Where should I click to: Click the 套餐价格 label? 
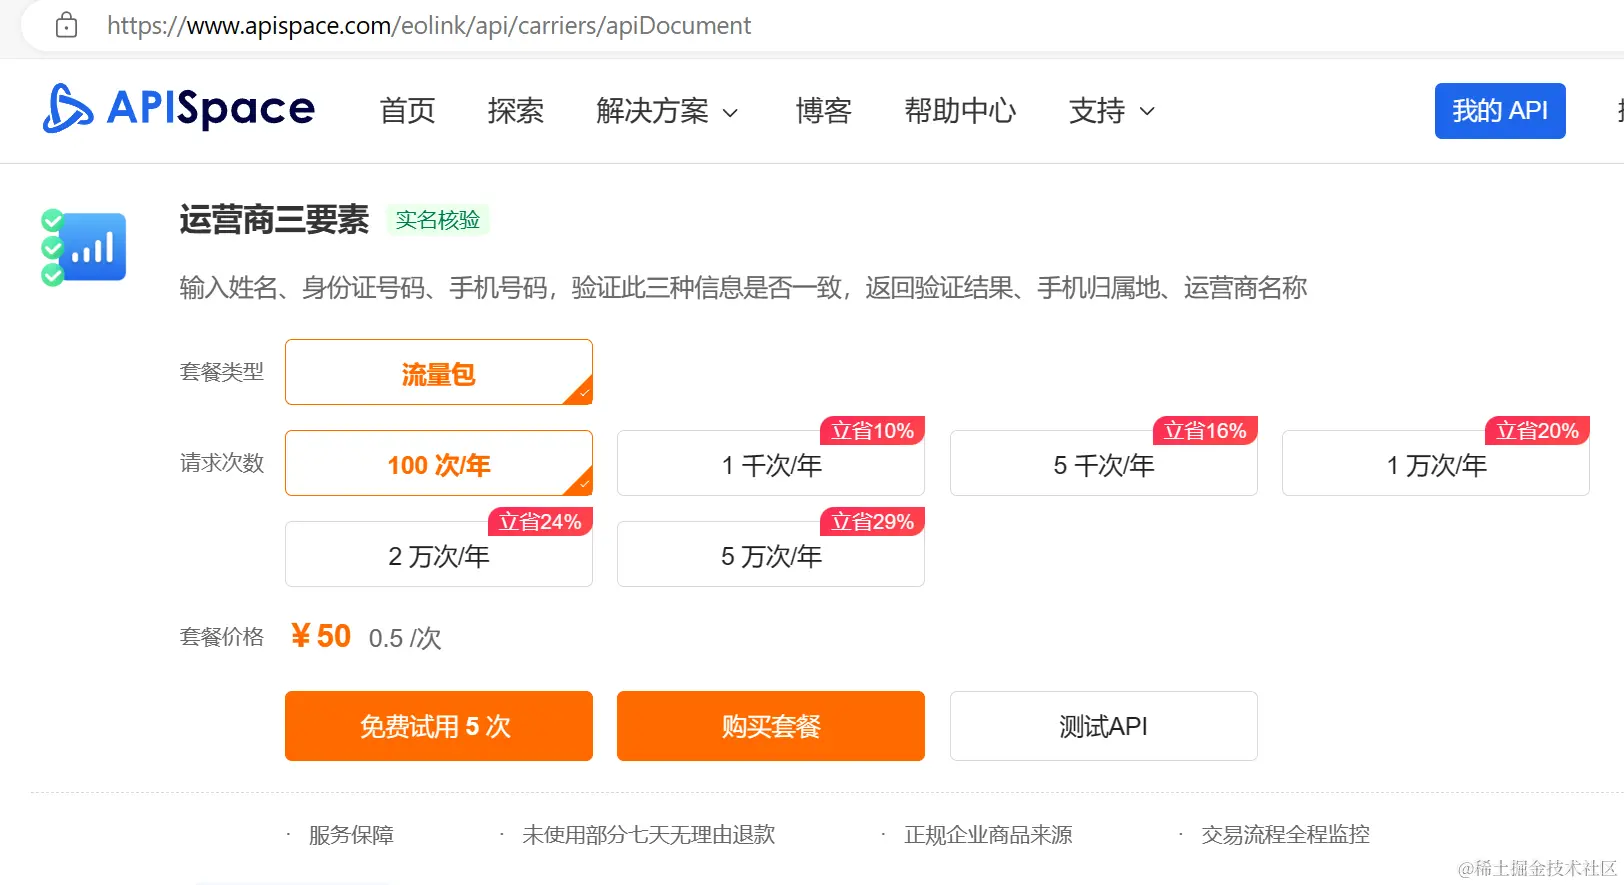pyautogui.click(x=222, y=637)
